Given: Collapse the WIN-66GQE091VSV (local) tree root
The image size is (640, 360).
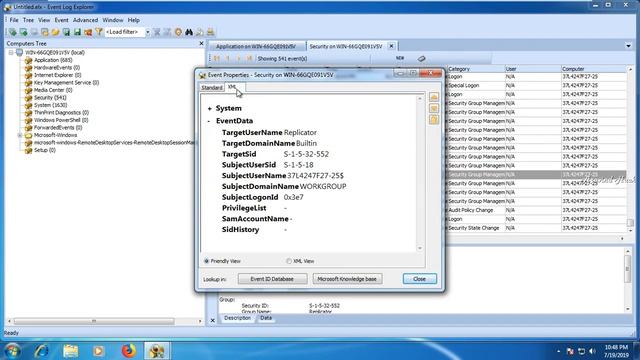Looking at the screenshot, I should (x=11, y=53).
